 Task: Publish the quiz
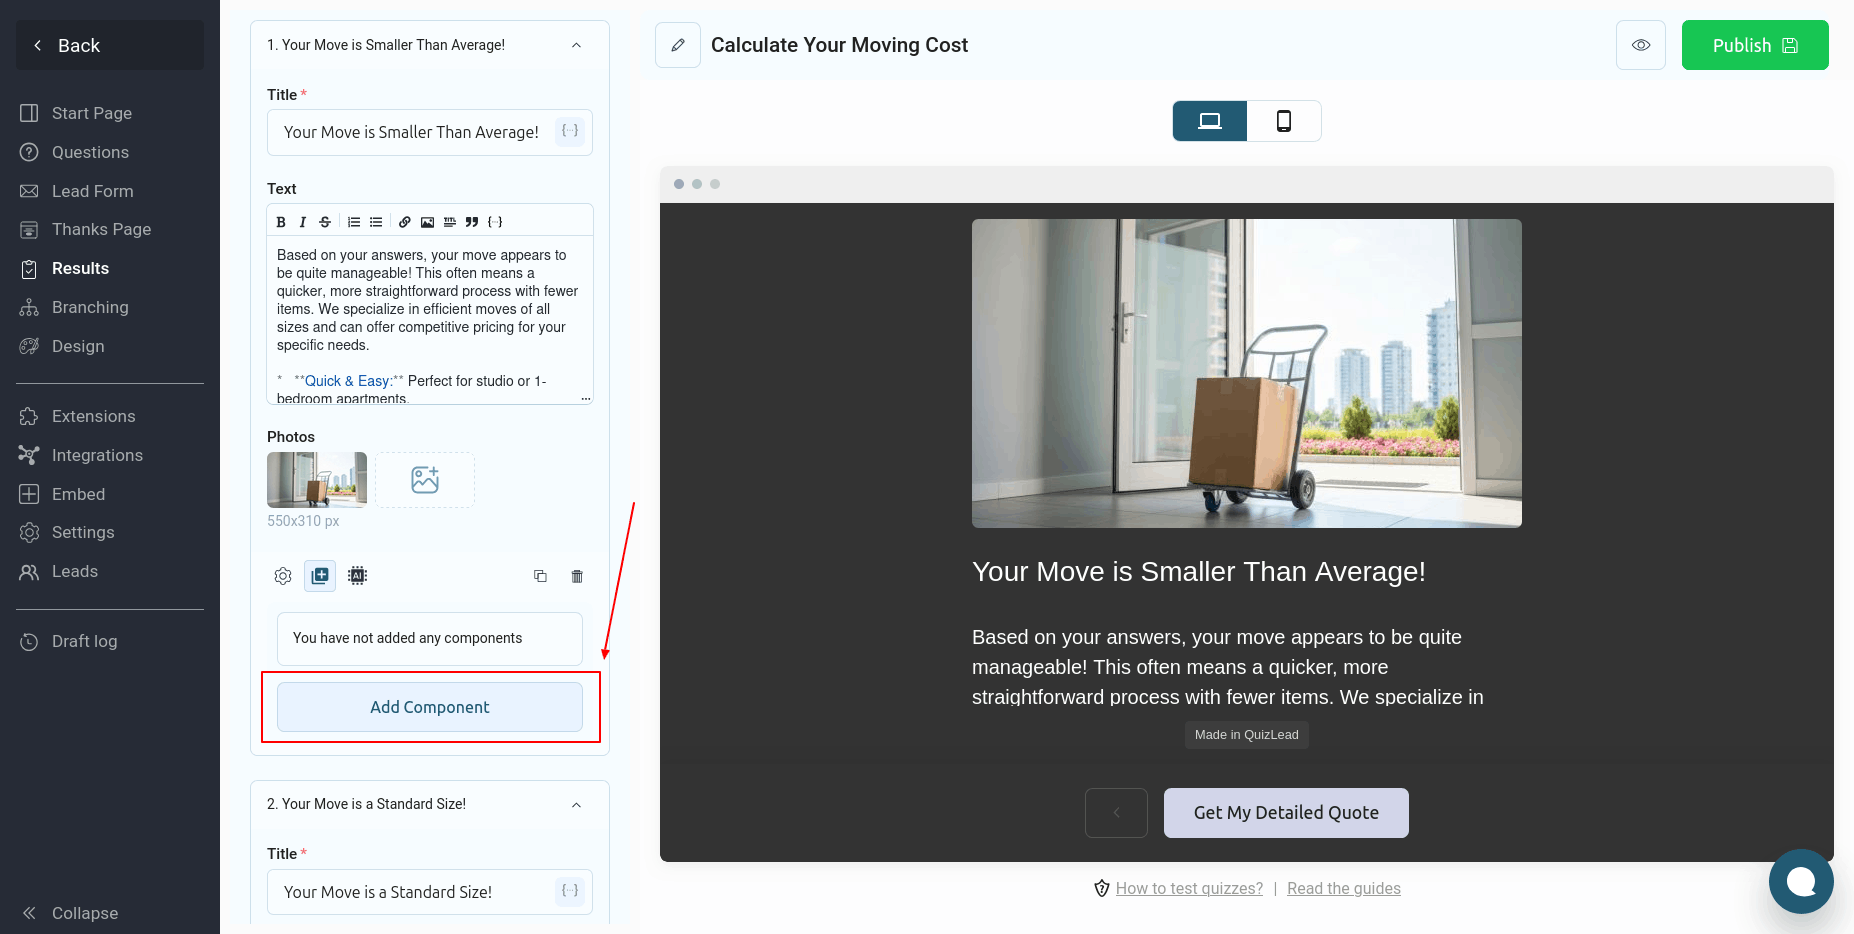click(1755, 45)
